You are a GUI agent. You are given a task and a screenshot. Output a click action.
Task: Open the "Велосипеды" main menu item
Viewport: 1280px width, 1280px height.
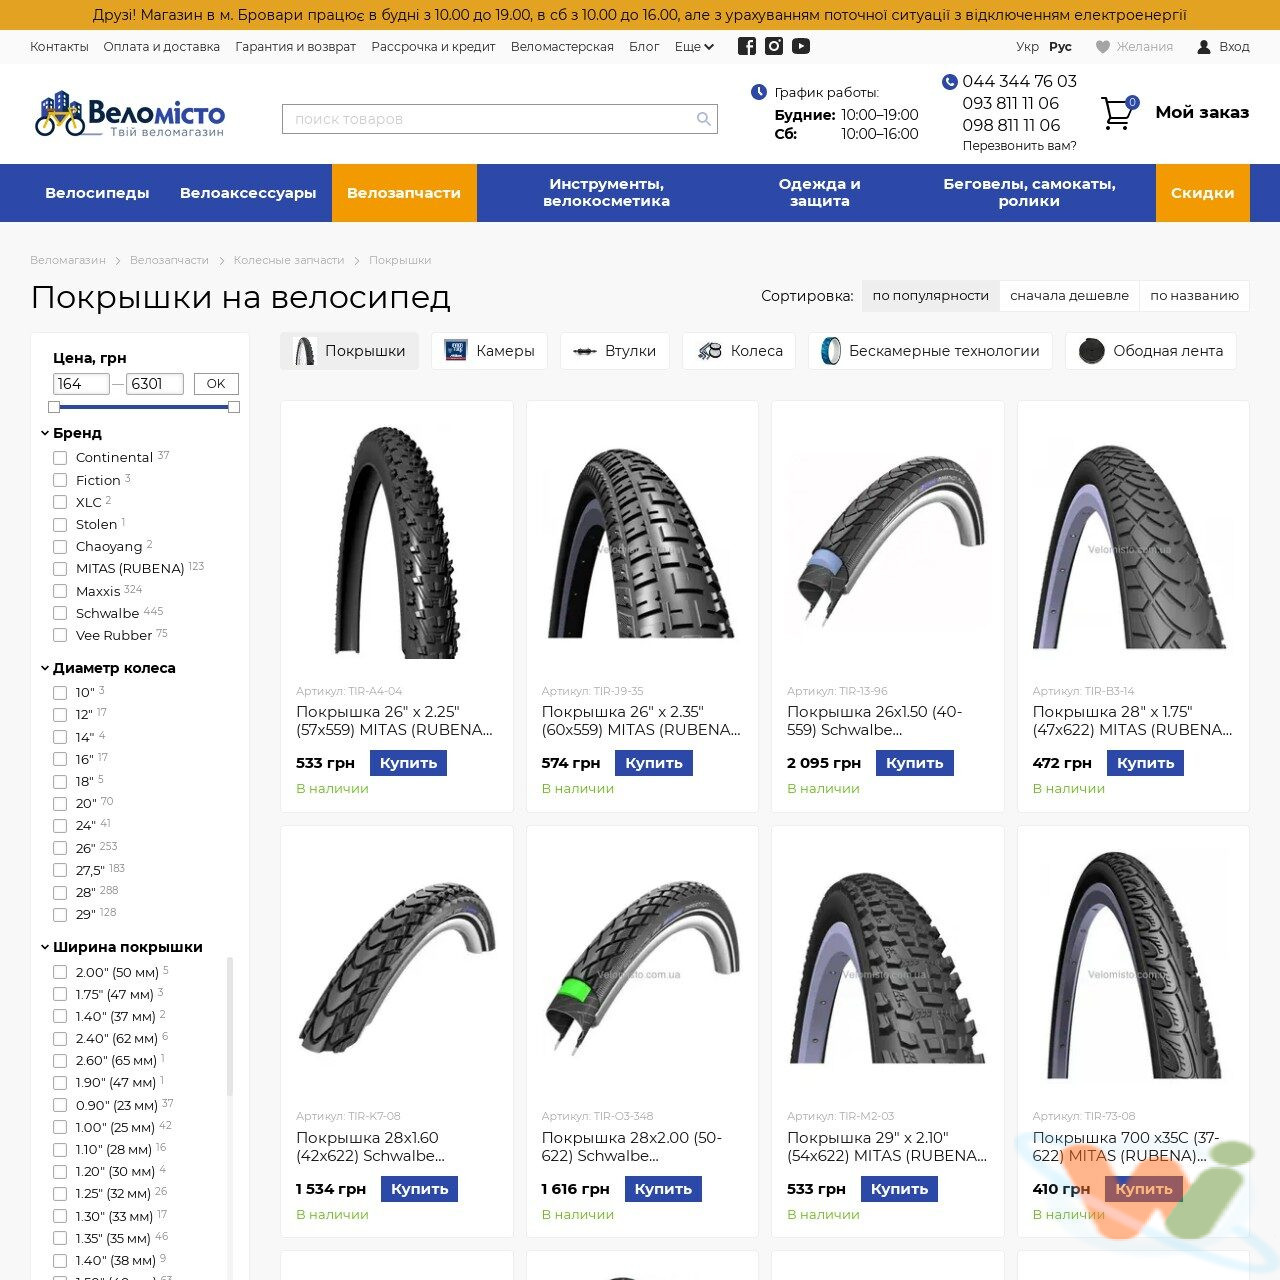(x=97, y=193)
